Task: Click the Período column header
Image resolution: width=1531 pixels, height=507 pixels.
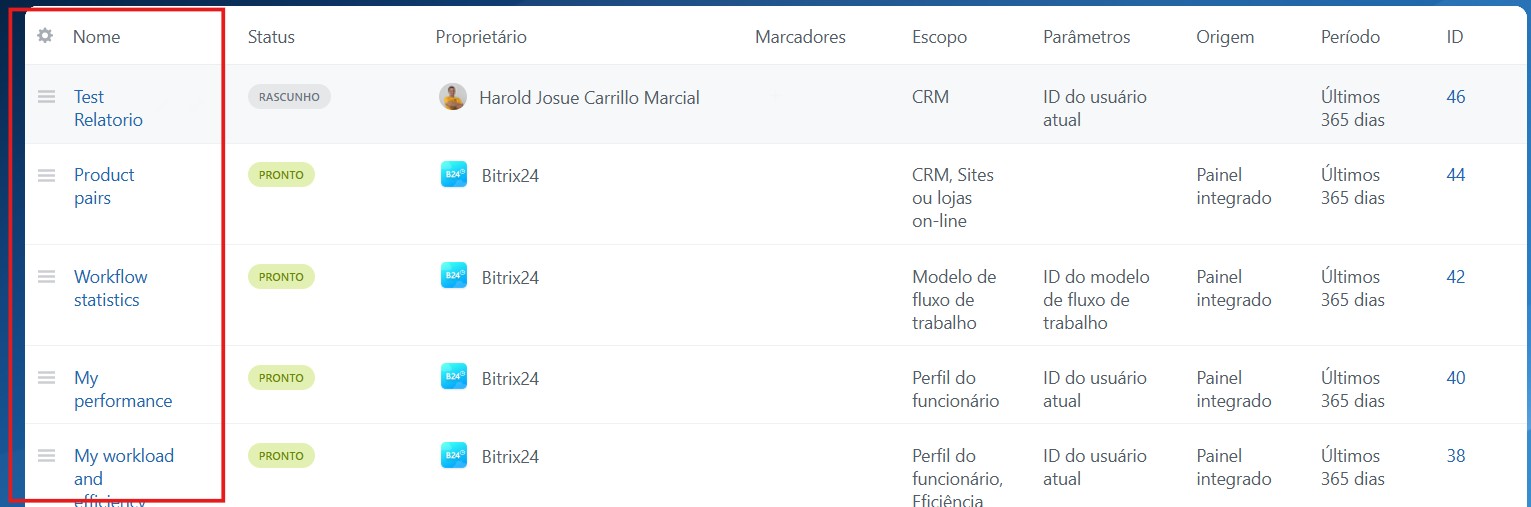Action: 1350,37
